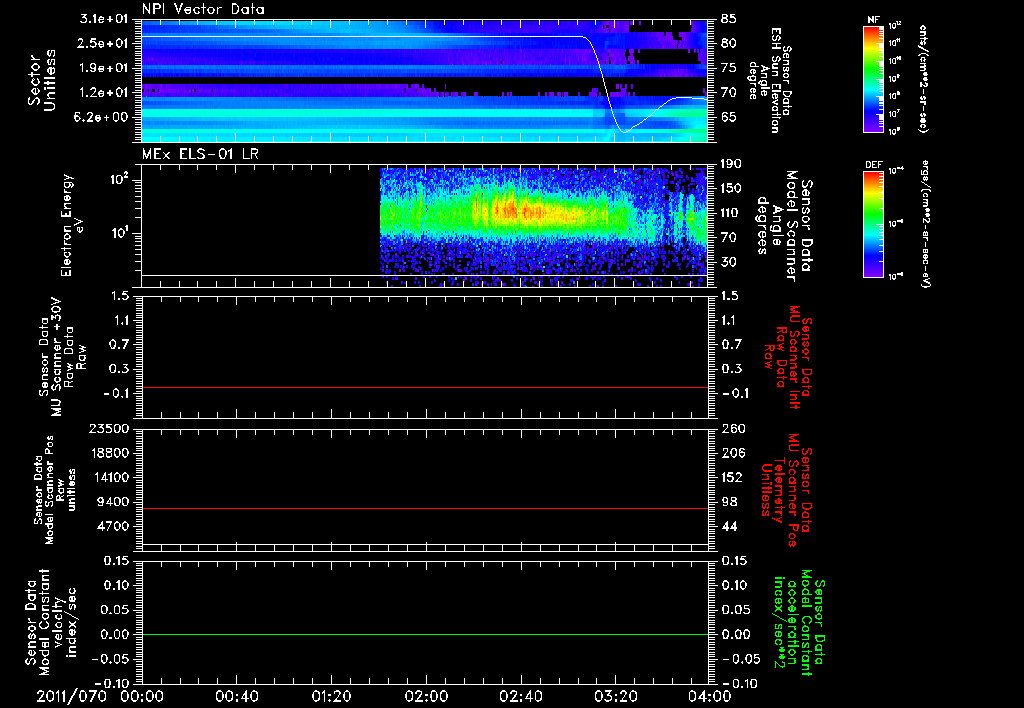Click the 00:40 time tick label
The height and width of the screenshot is (708, 1024).
coord(236,695)
